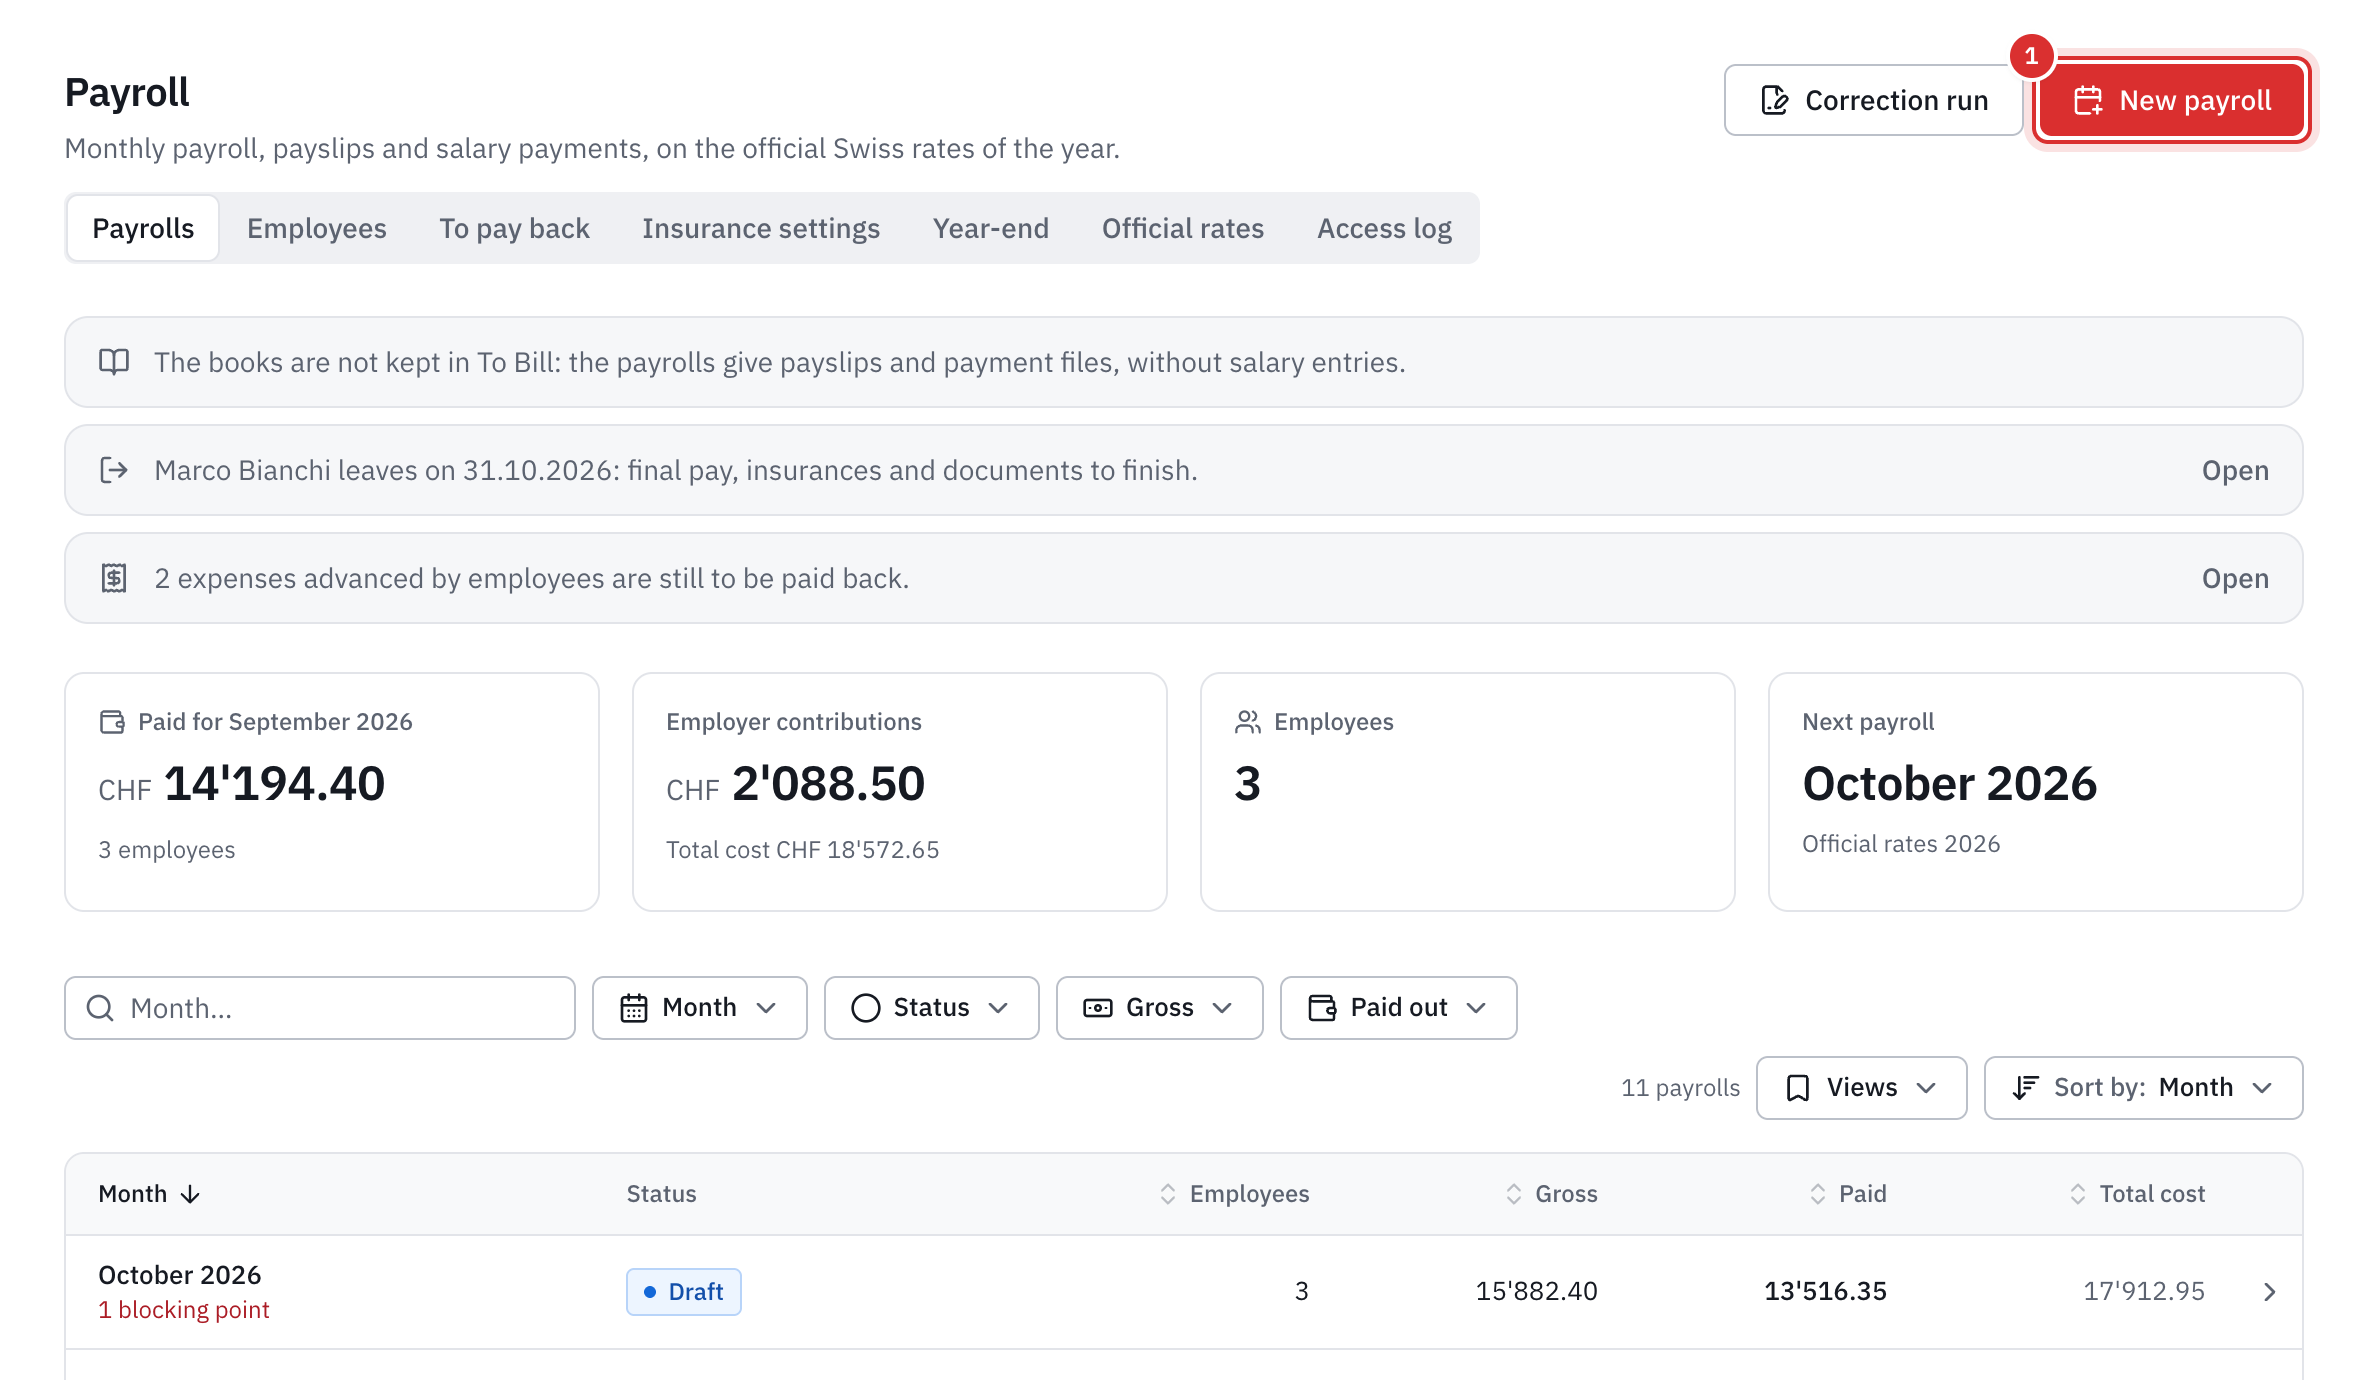
Task: Click the '11 payrolls' count text
Action: [1680, 1088]
